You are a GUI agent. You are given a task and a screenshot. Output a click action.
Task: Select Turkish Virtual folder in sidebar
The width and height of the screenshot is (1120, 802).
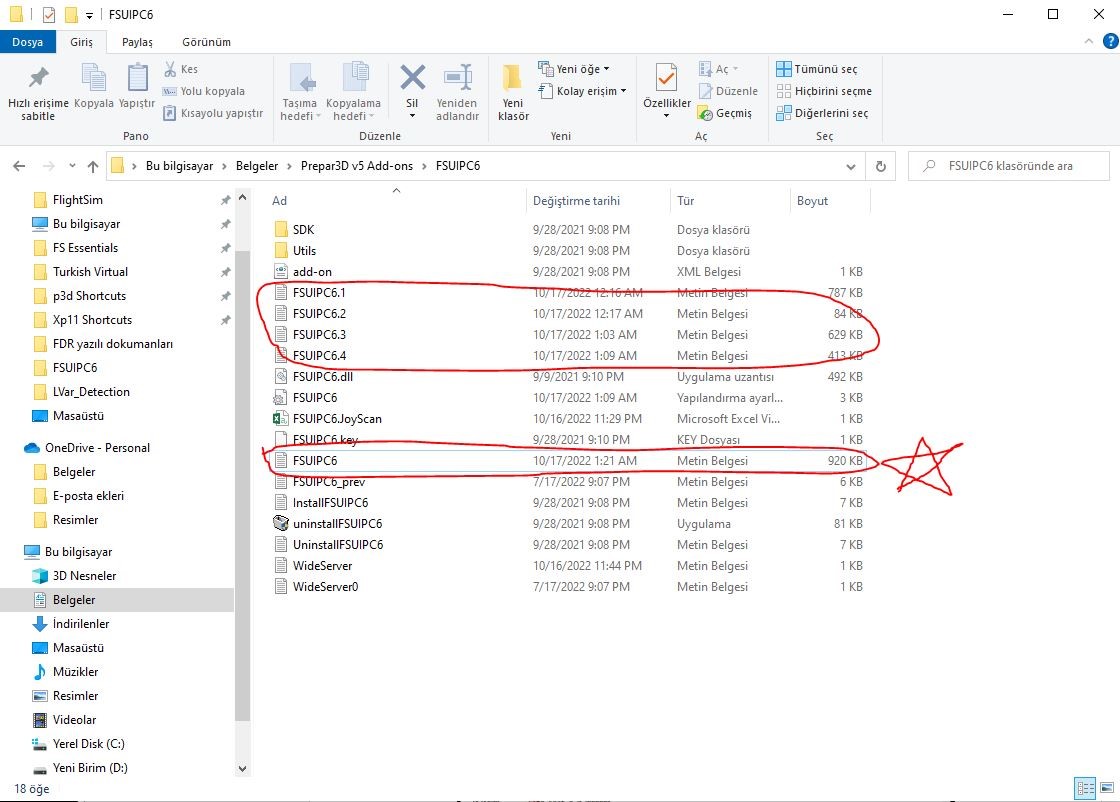pyautogui.click(x=90, y=272)
